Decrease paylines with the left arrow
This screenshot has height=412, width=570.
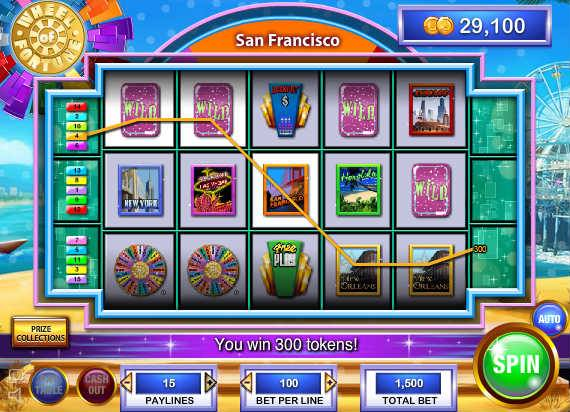coord(127,383)
